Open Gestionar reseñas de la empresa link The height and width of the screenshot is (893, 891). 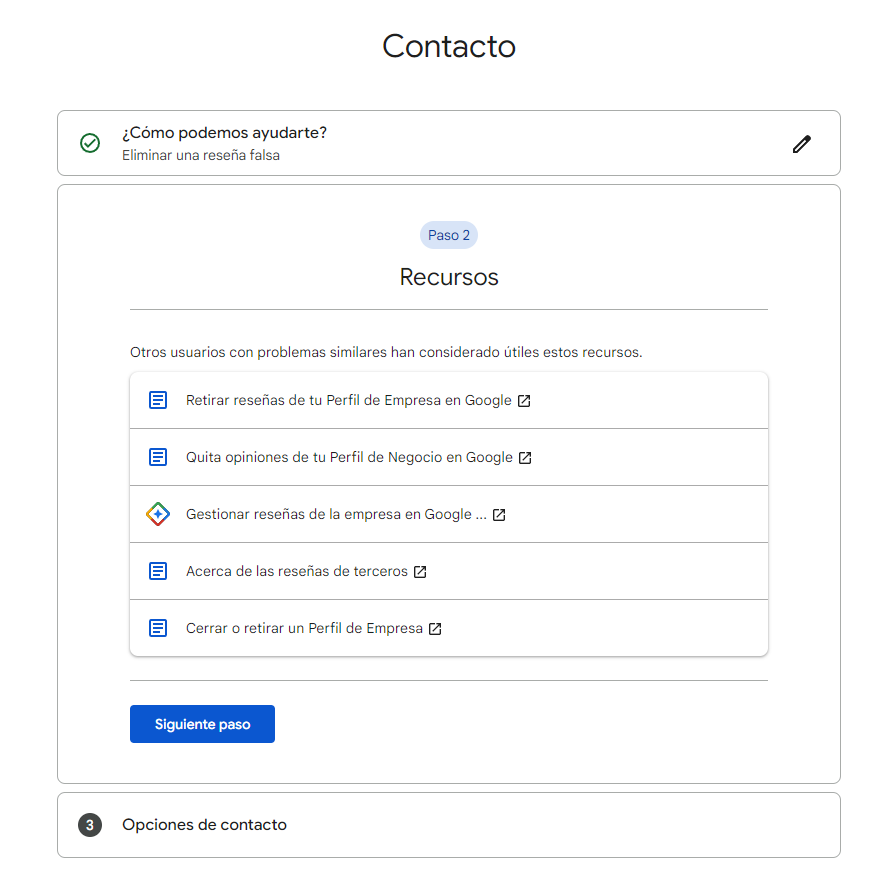336,514
